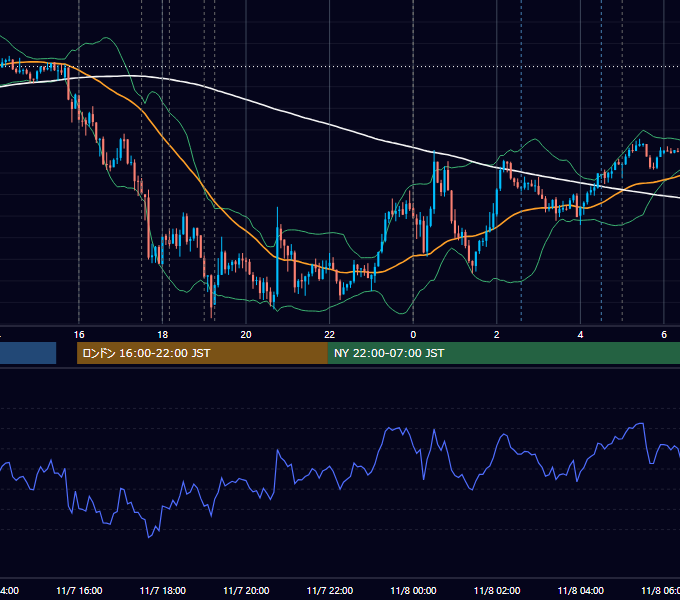This screenshot has width=680, height=600.
Task: Click the NY 22:00-07:00 JST session bar
Action: coord(503,353)
